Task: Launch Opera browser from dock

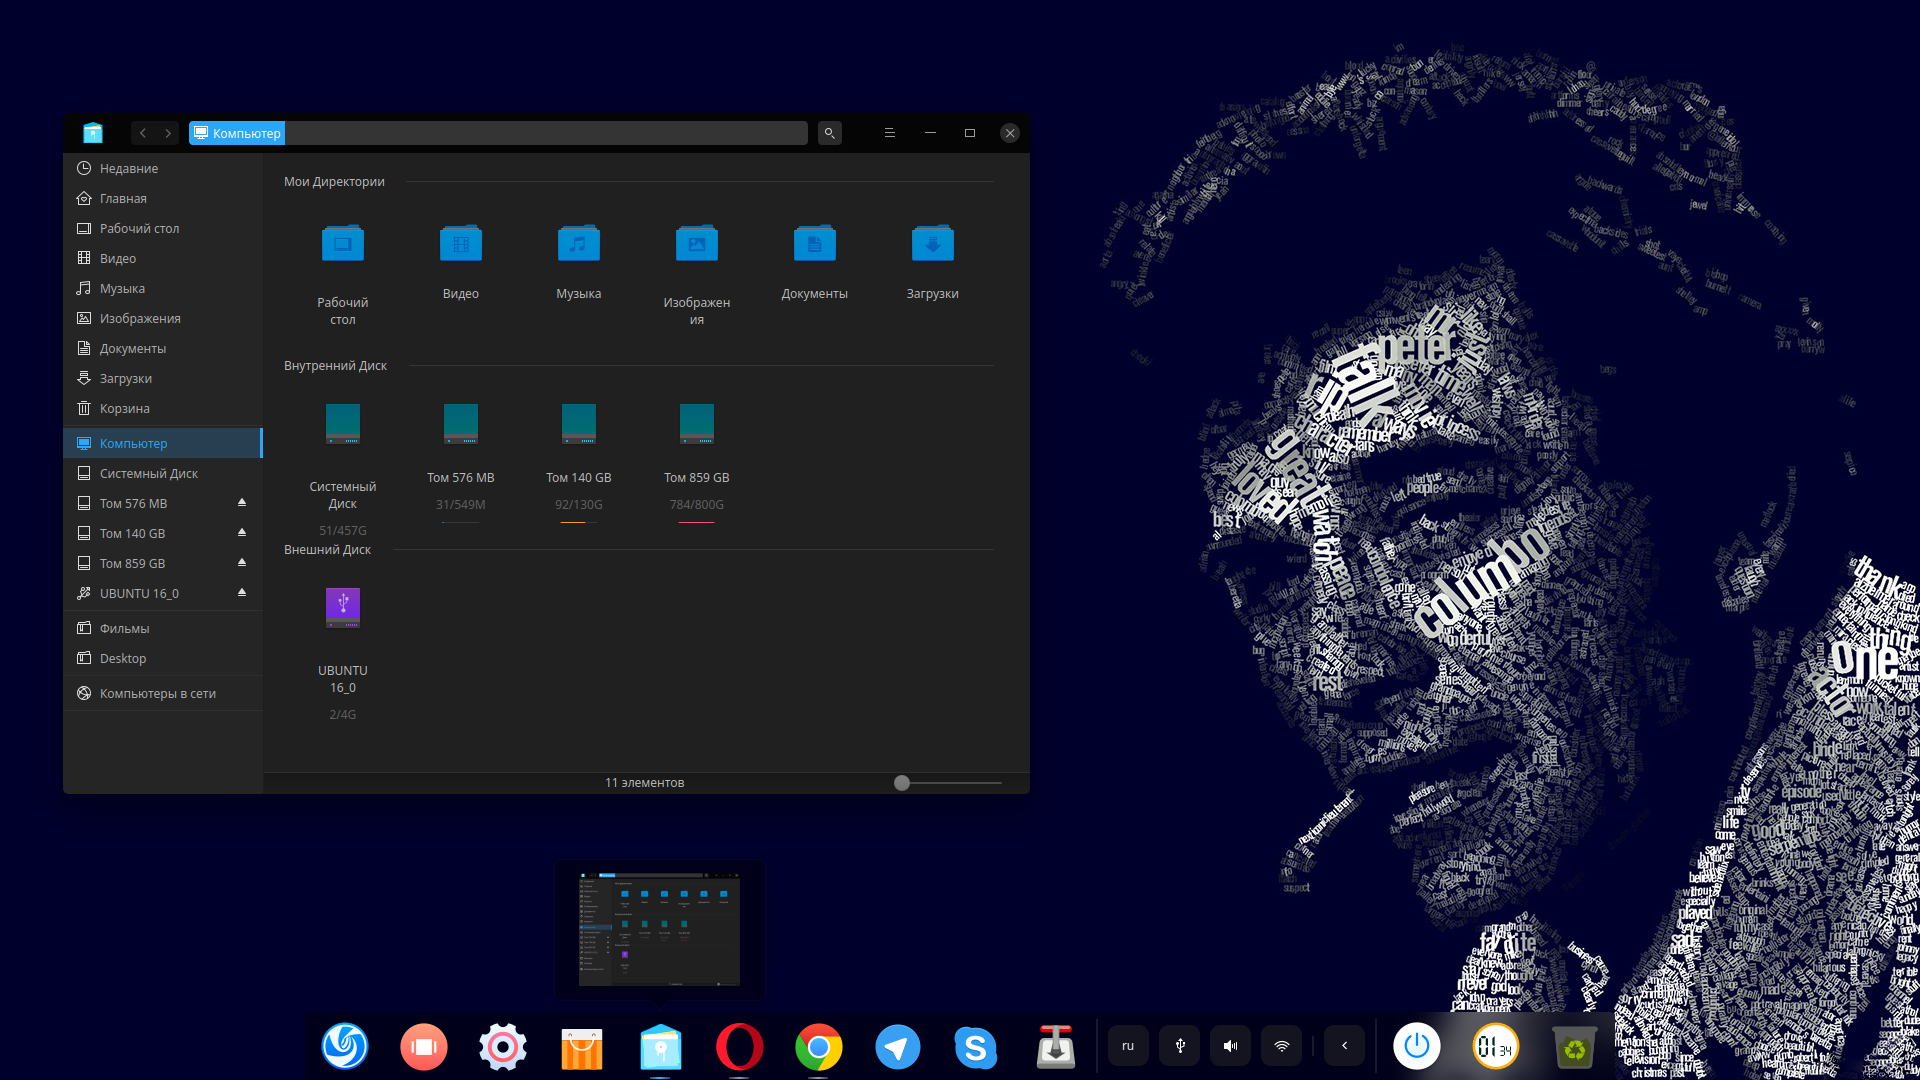Action: [740, 1047]
